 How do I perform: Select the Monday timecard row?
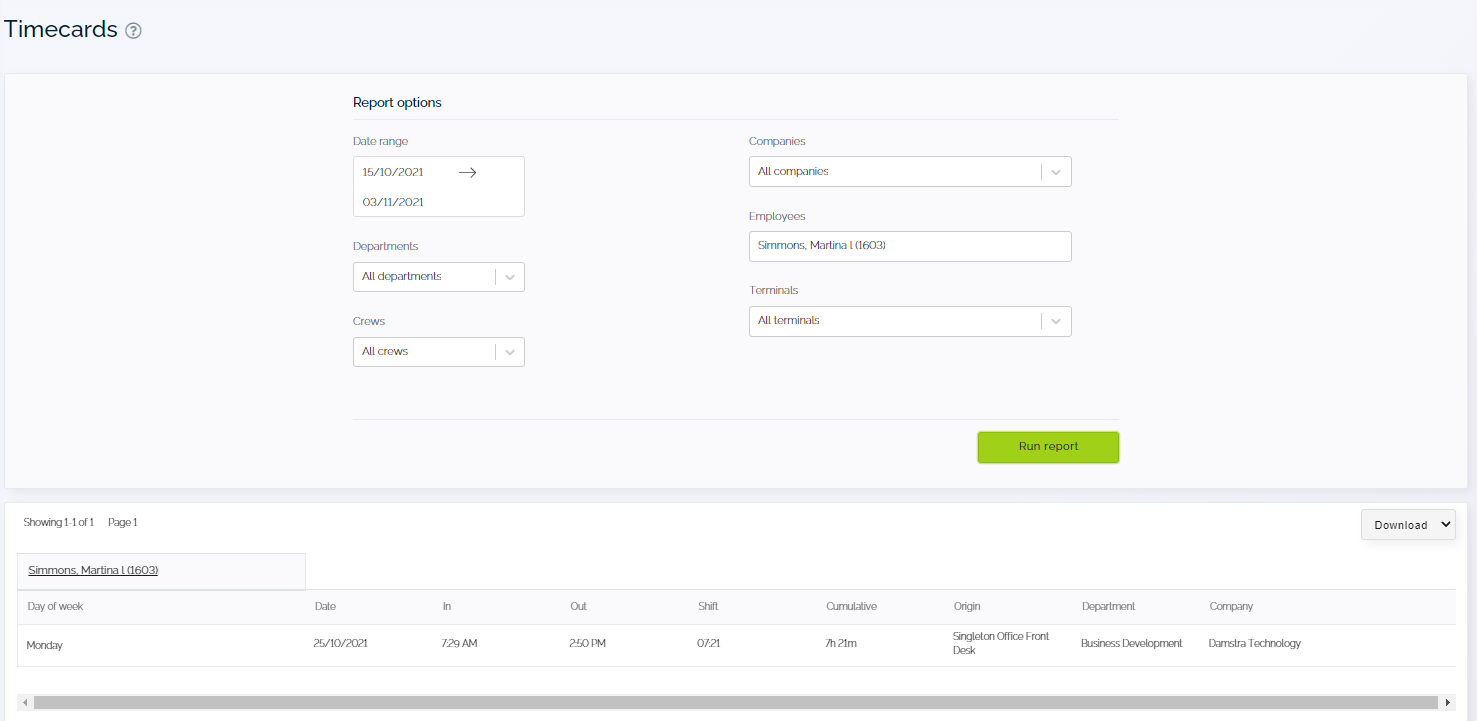click(45, 645)
